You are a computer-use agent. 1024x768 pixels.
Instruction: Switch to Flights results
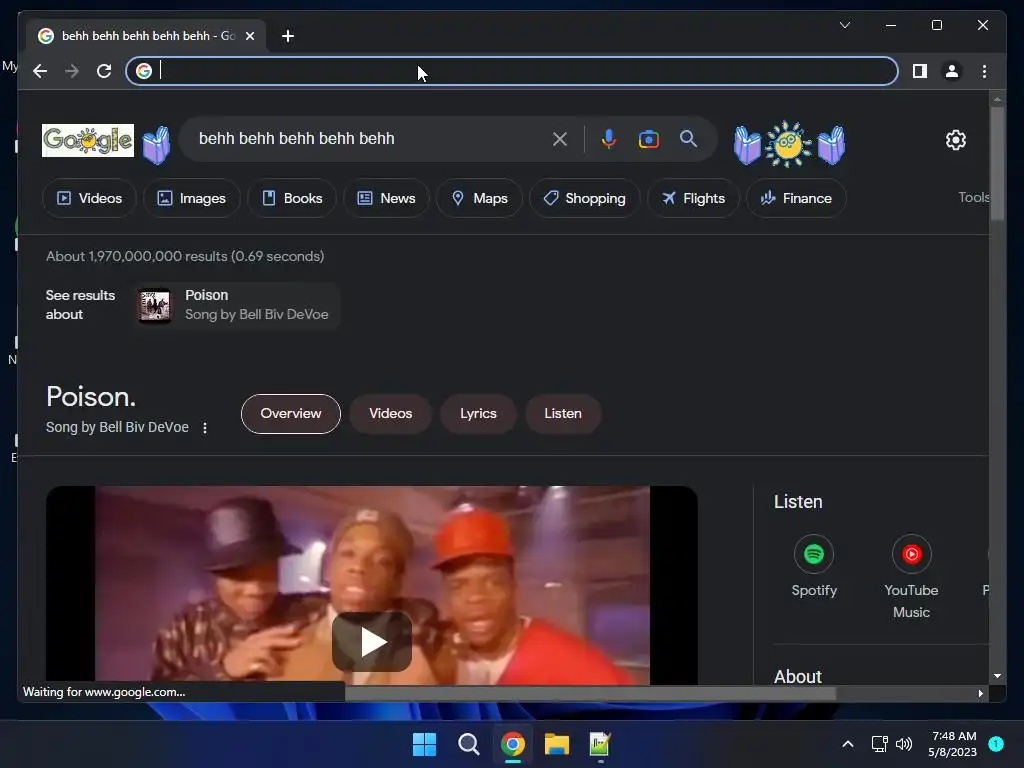tap(693, 198)
